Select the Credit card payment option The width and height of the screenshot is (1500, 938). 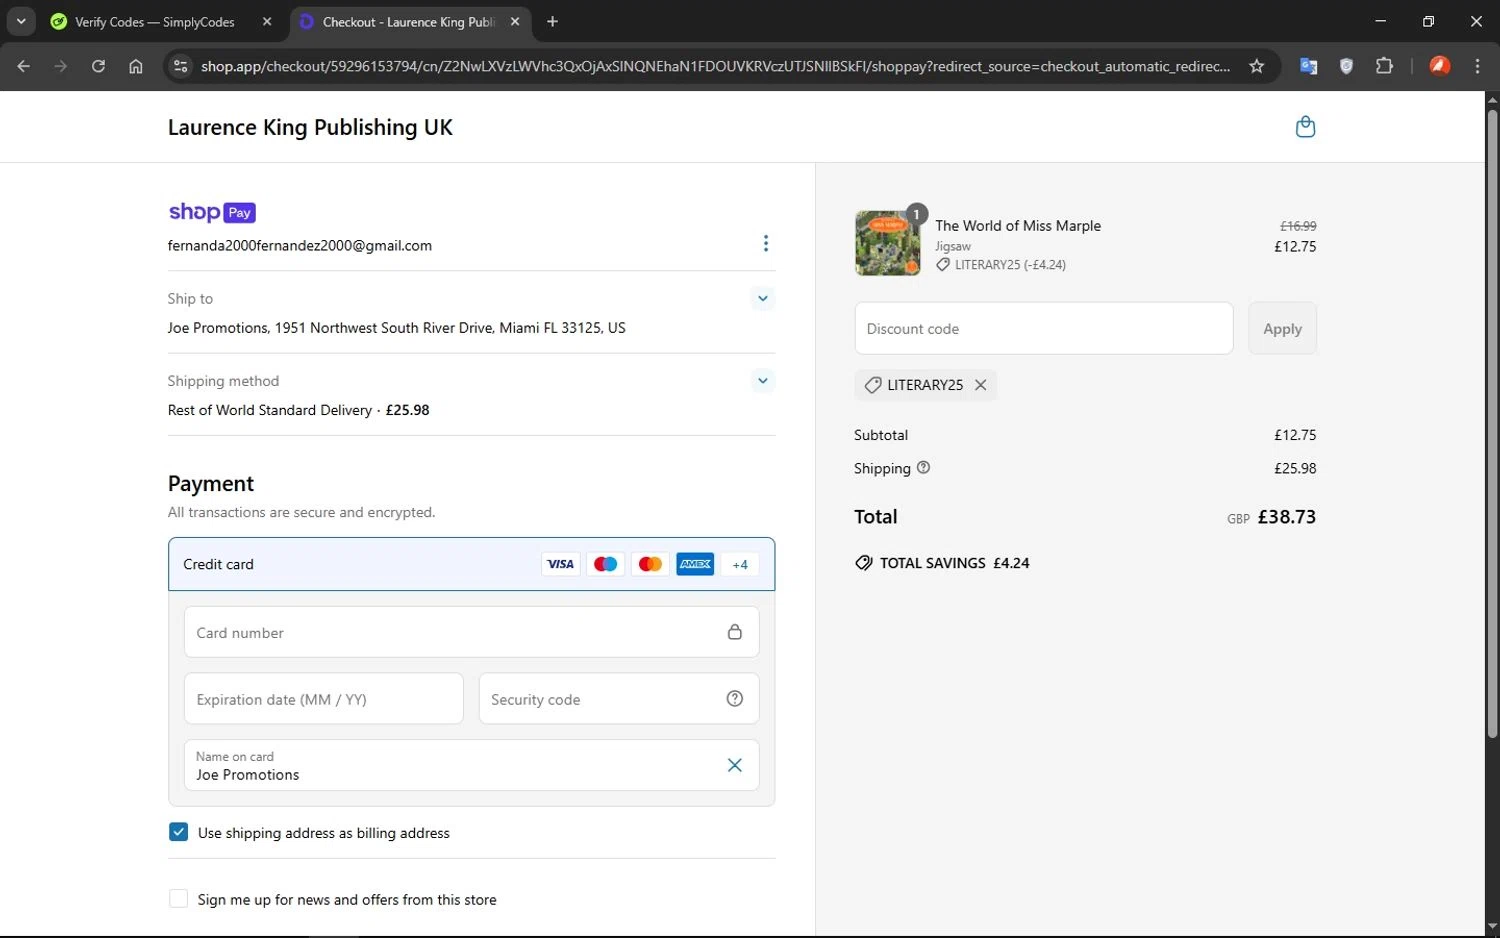pyautogui.click(x=471, y=564)
